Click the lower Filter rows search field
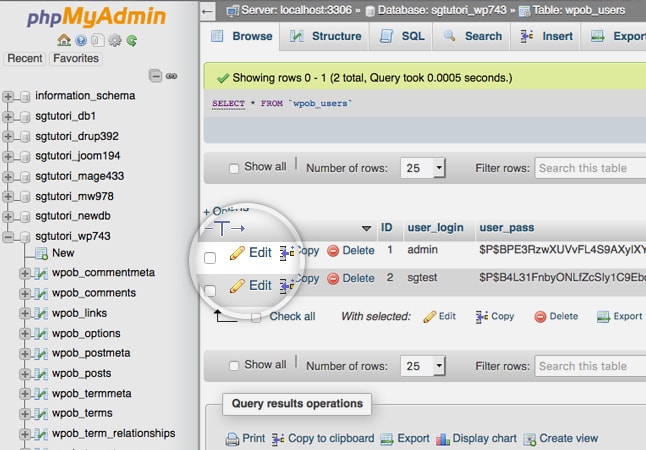Viewport: 646px width, 450px height. coord(590,366)
